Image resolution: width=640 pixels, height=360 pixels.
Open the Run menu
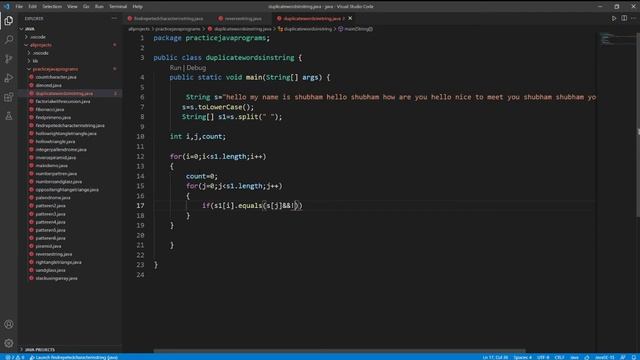tap(99, 7)
